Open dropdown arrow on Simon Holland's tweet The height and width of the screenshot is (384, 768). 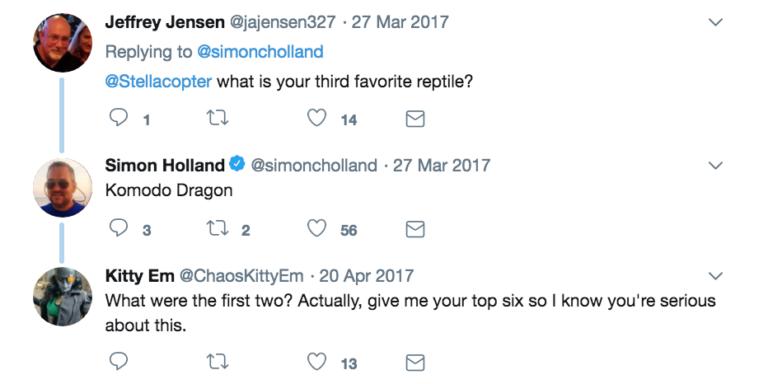point(716,166)
